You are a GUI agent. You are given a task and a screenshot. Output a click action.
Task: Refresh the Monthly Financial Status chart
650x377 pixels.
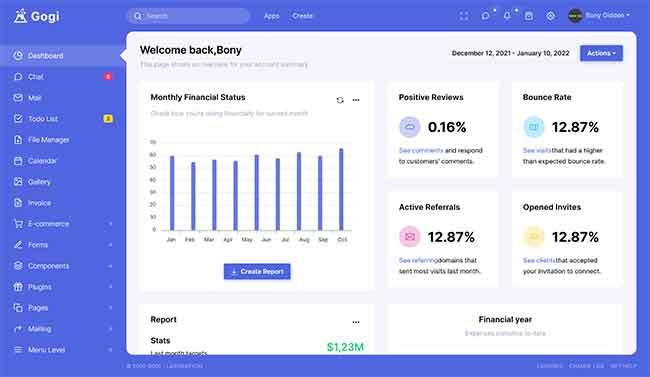pos(340,100)
